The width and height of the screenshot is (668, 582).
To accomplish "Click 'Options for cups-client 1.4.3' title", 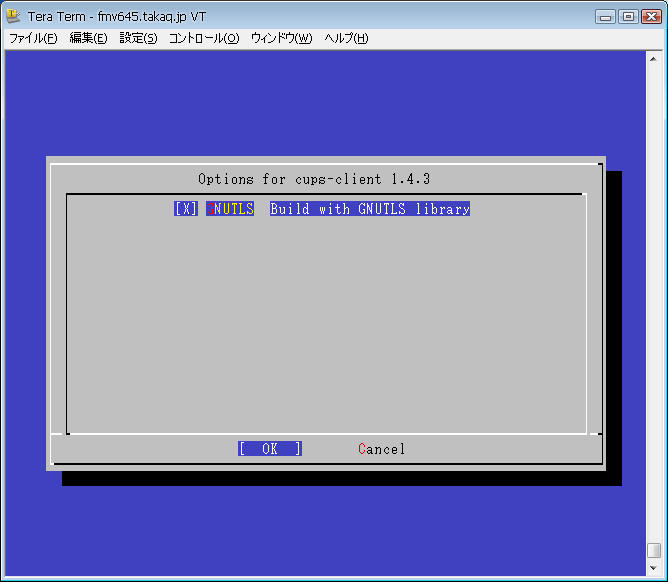I will coord(314,179).
